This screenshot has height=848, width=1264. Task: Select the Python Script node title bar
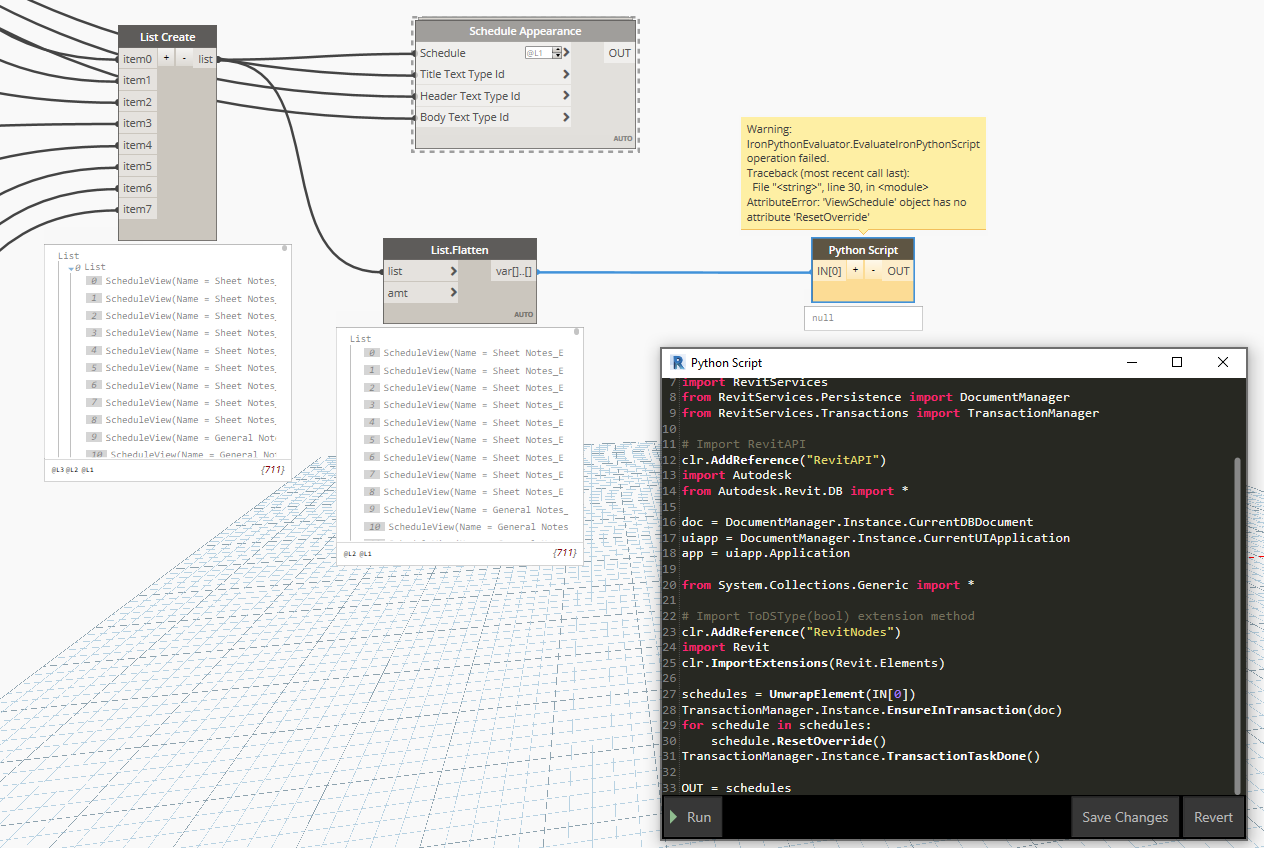click(x=863, y=250)
